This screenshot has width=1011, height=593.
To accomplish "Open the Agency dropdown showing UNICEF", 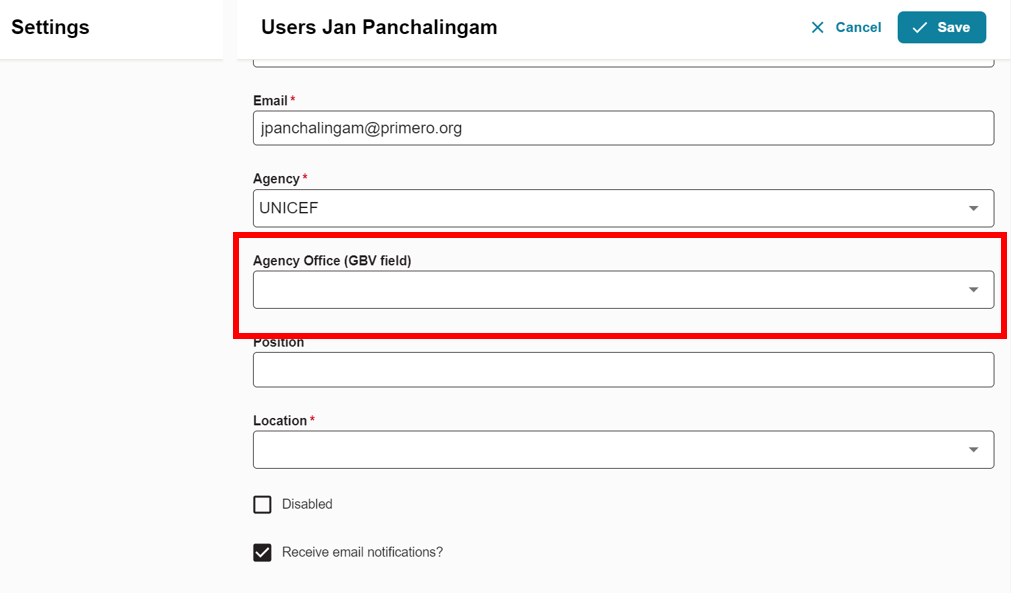I will [x=623, y=208].
